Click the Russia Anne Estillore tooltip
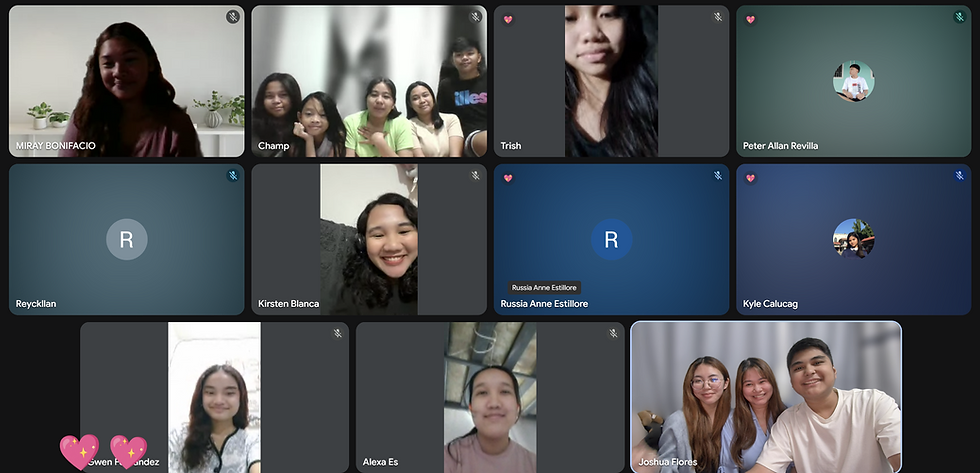Viewport: 980px width, 473px height. [544, 287]
